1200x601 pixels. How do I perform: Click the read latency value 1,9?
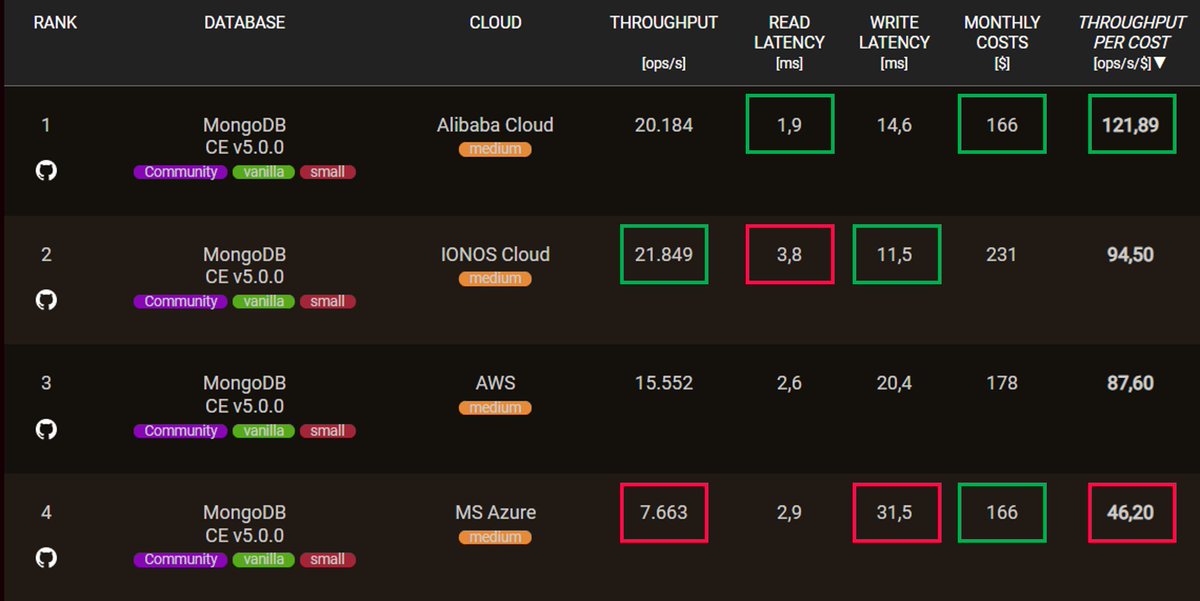pyautogui.click(x=790, y=125)
